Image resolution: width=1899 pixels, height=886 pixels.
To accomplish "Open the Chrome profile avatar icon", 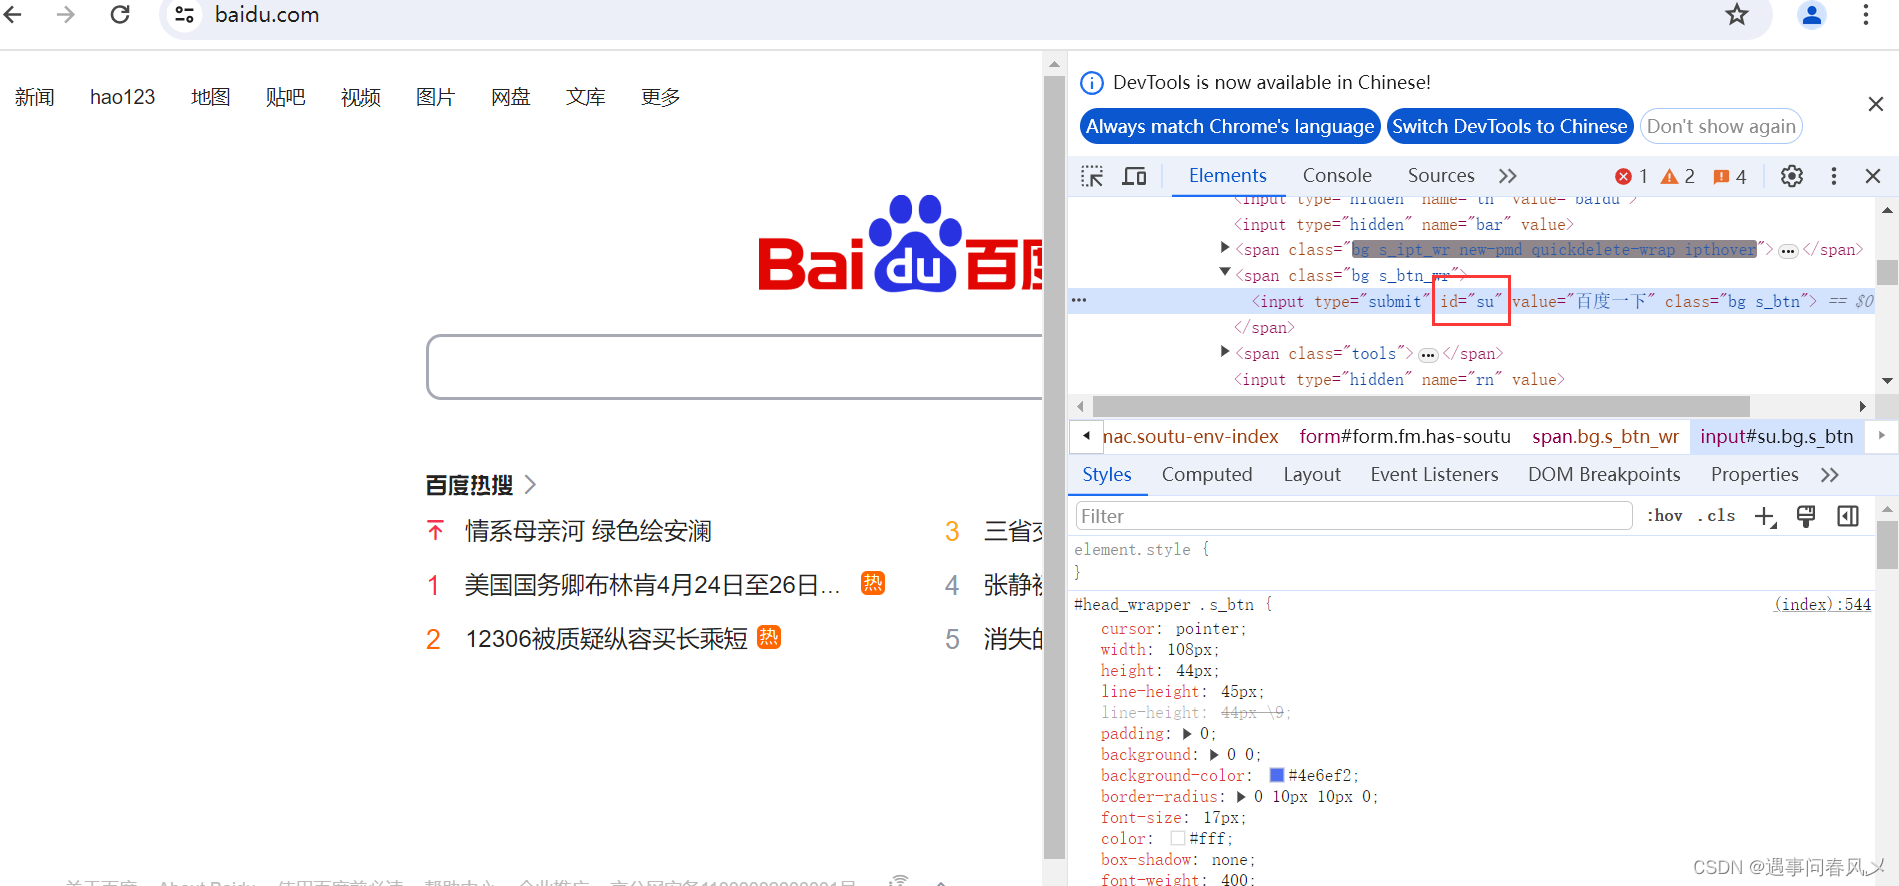I will [1812, 15].
